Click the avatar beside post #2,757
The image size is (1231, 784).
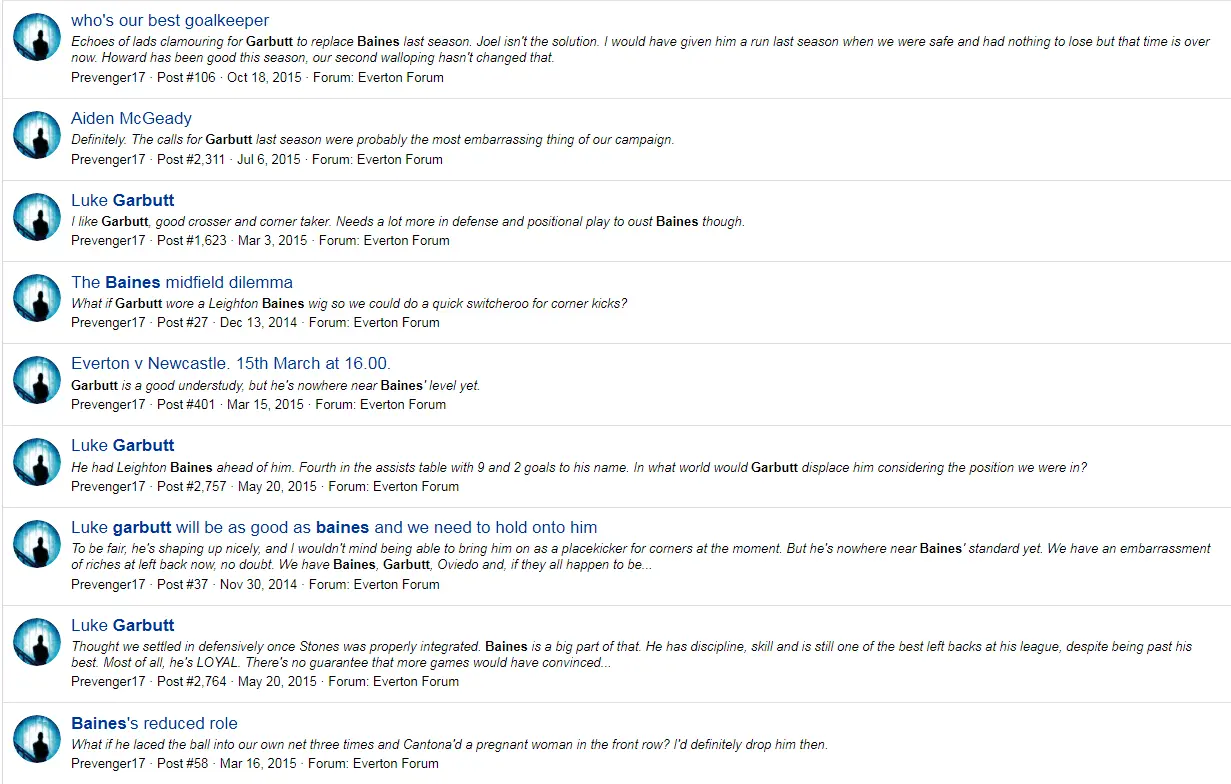[37, 462]
